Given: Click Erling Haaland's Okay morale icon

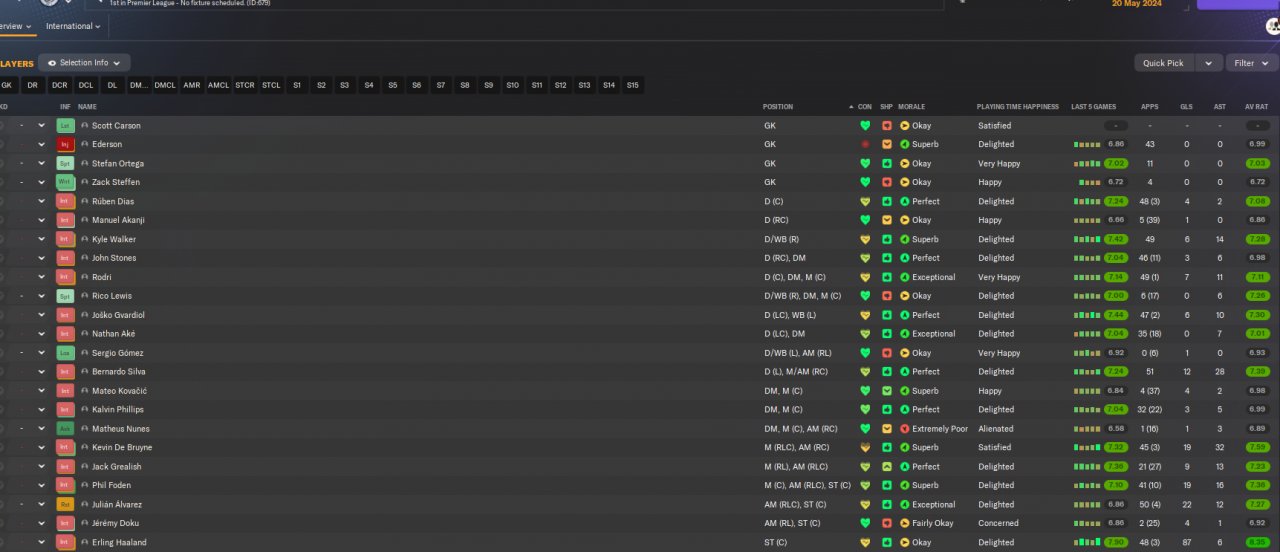Looking at the screenshot, I should [905, 543].
